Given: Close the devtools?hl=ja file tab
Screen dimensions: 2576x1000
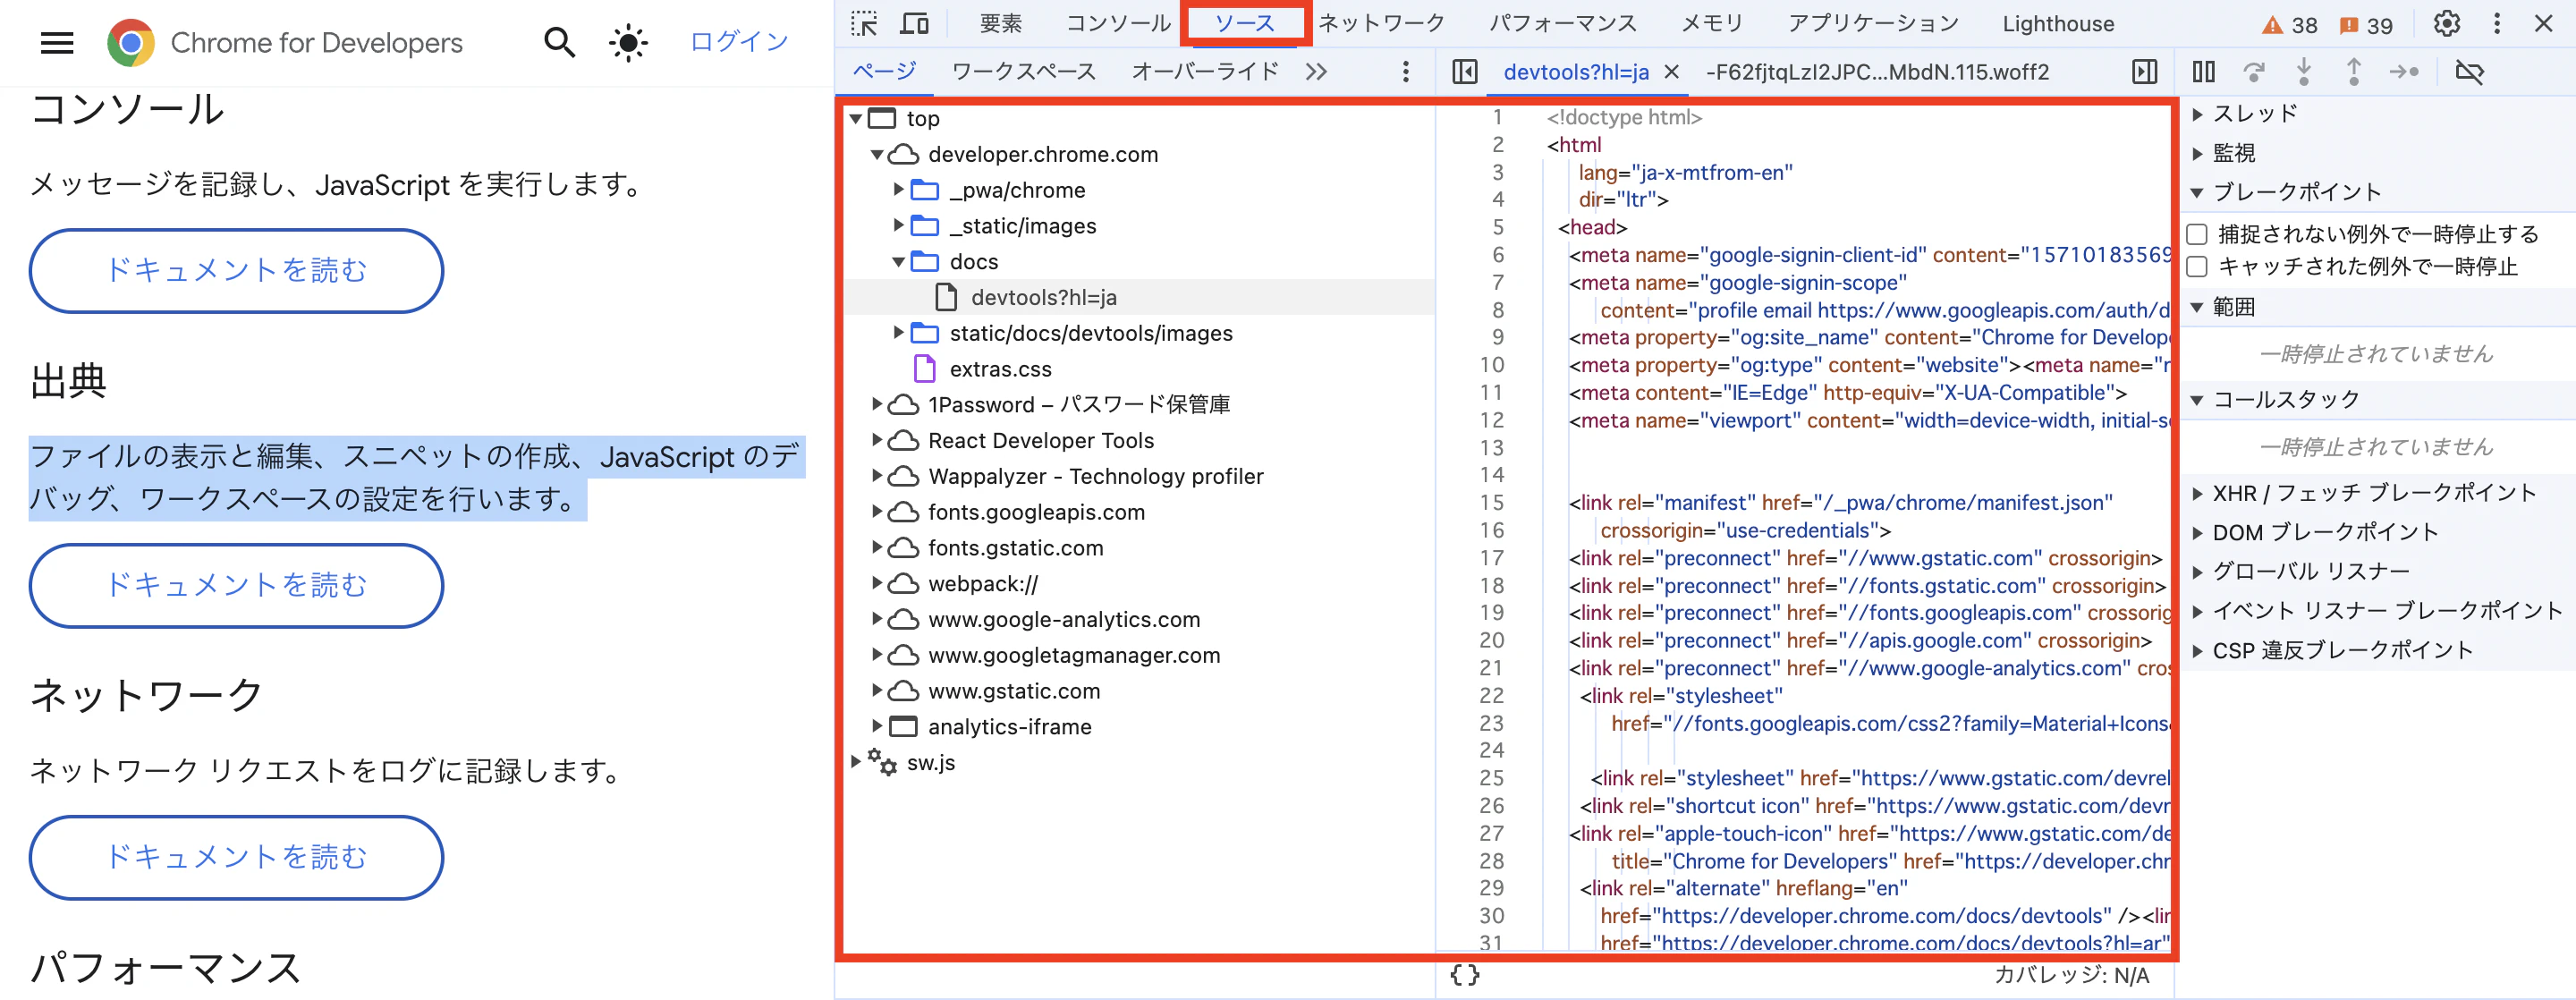Looking at the screenshot, I should pos(1671,72).
